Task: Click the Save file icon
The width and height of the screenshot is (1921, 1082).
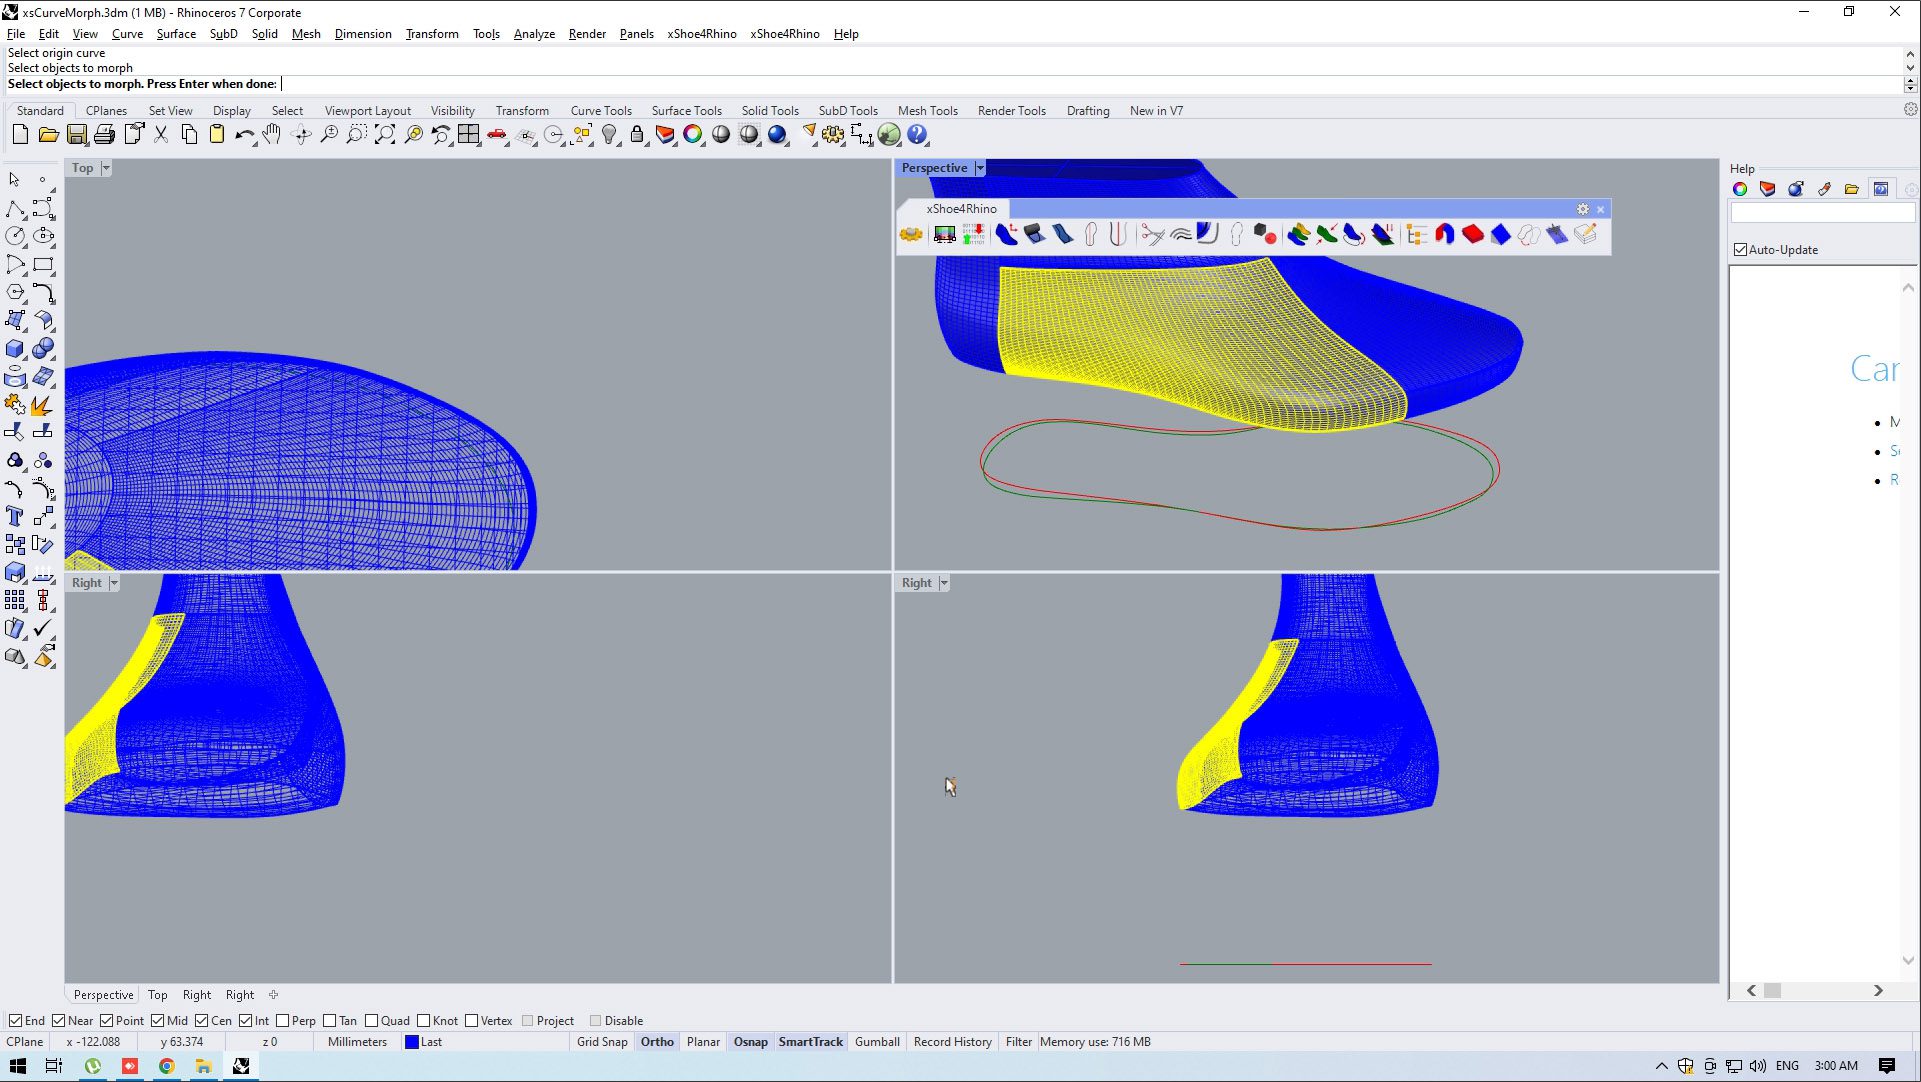Action: pos(77,135)
